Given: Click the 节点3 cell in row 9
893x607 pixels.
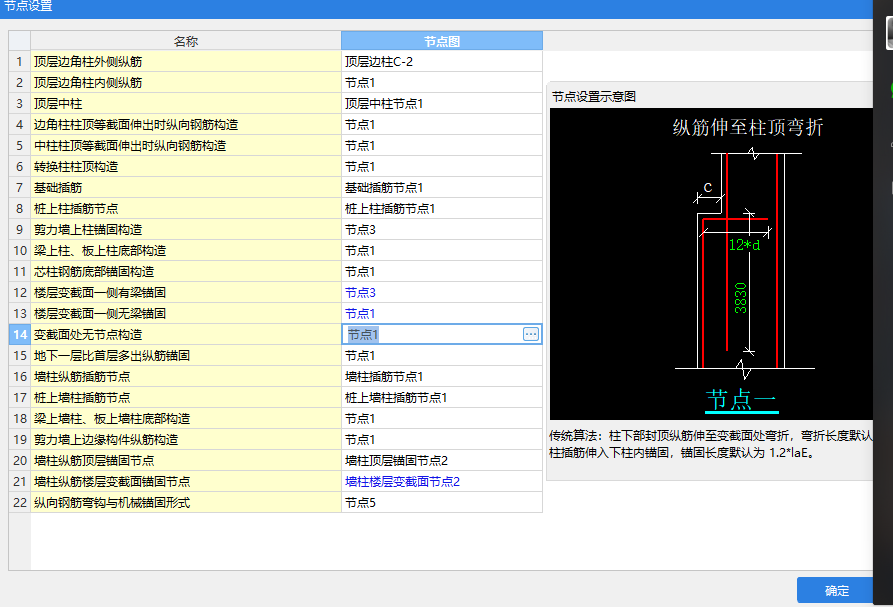Looking at the screenshot, I should [441, 229].
